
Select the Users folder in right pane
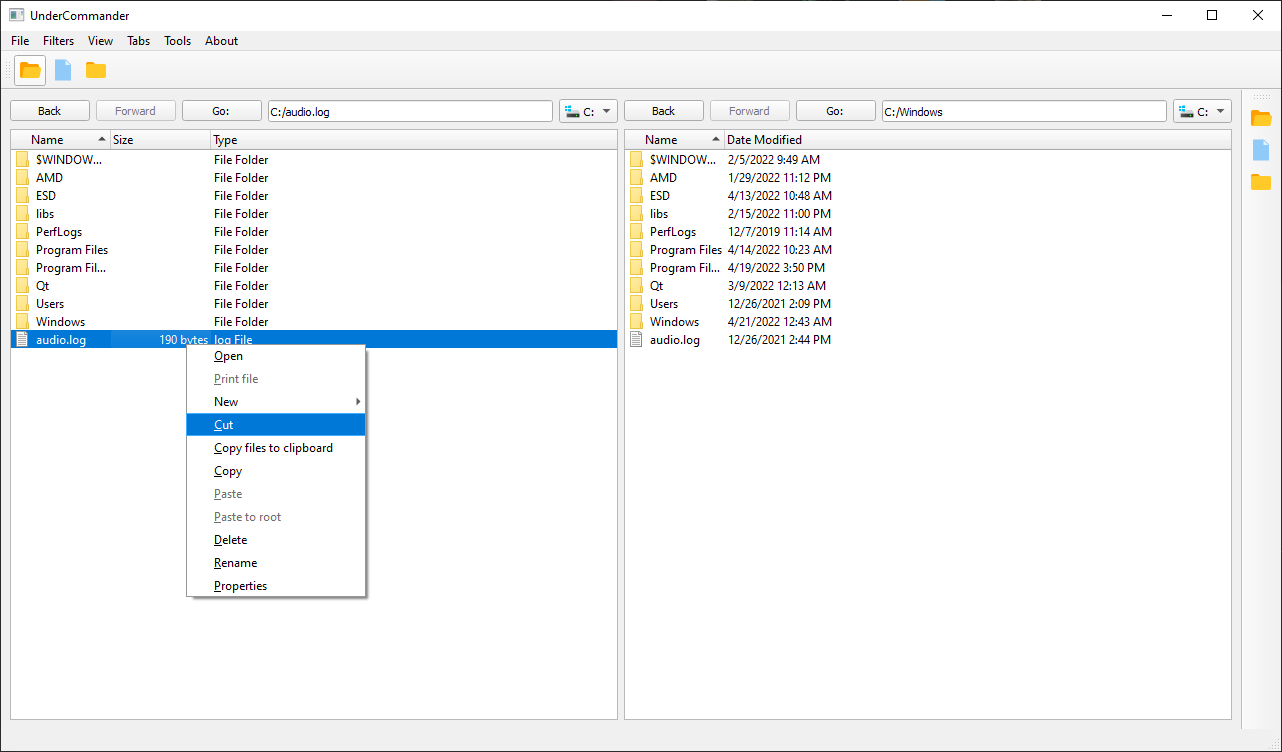pos(667,303)
